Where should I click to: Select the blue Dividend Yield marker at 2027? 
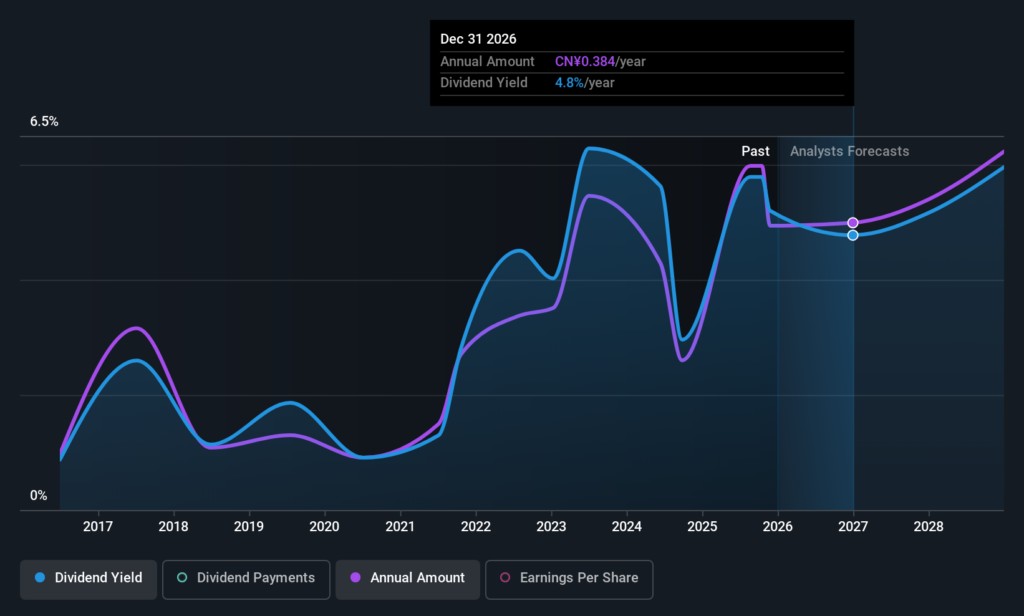(x=853, y=235)
